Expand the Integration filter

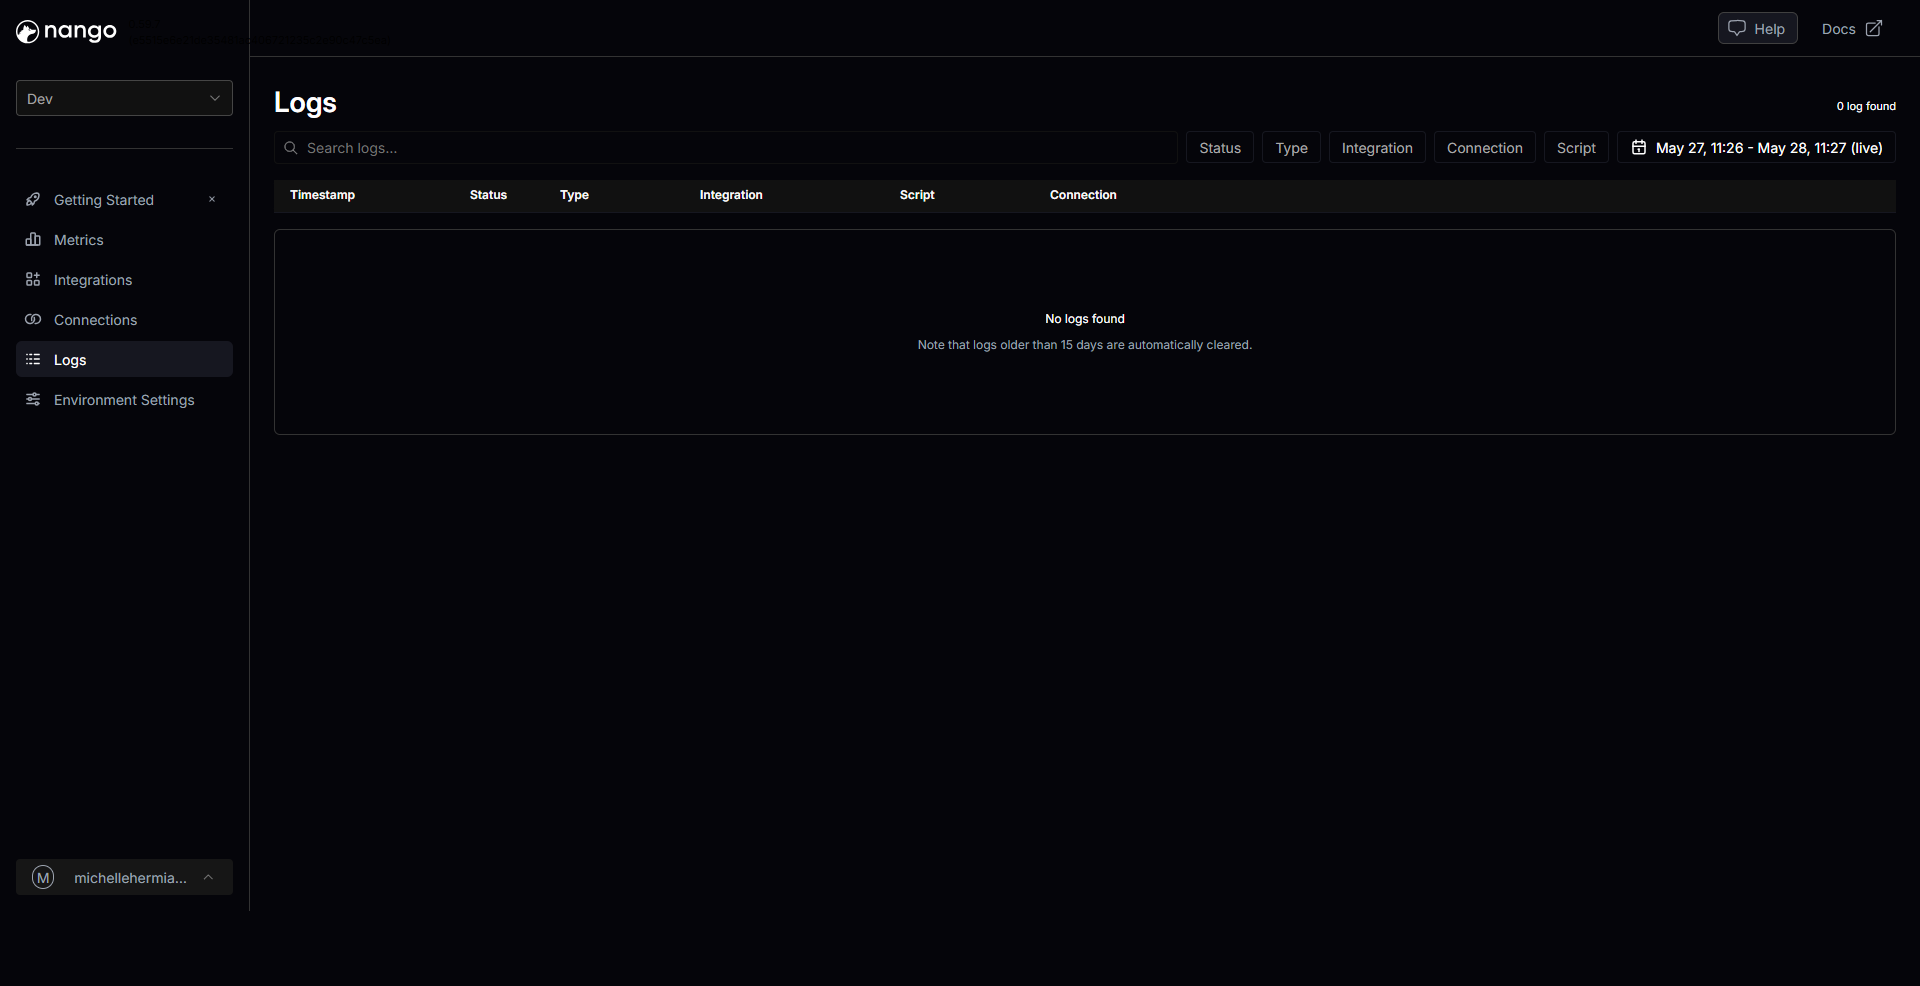pyautogui.click(x=1376, y=148)
